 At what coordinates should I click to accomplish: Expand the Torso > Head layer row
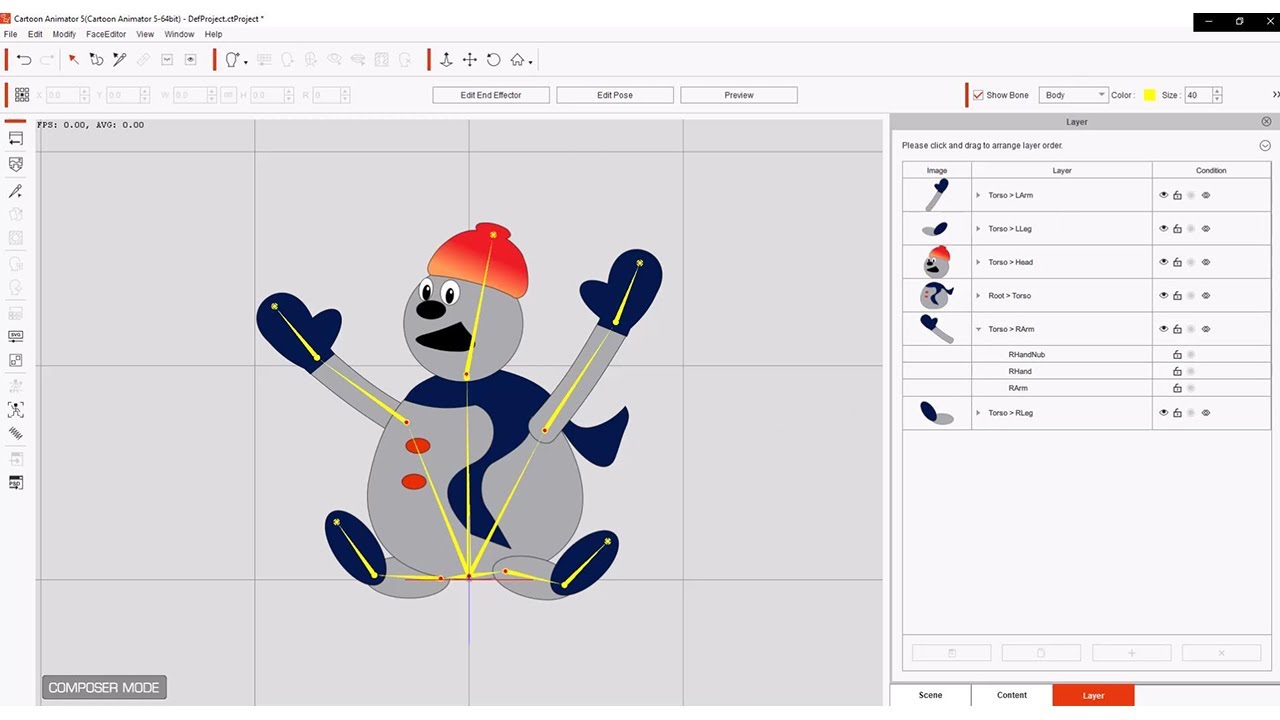click(978, 262)
